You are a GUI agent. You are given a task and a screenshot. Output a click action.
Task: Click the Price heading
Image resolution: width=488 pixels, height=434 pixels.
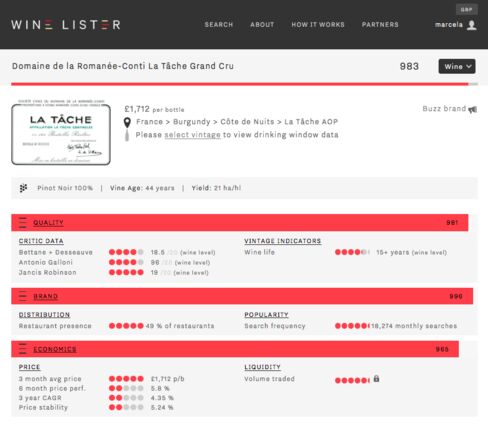29,367
